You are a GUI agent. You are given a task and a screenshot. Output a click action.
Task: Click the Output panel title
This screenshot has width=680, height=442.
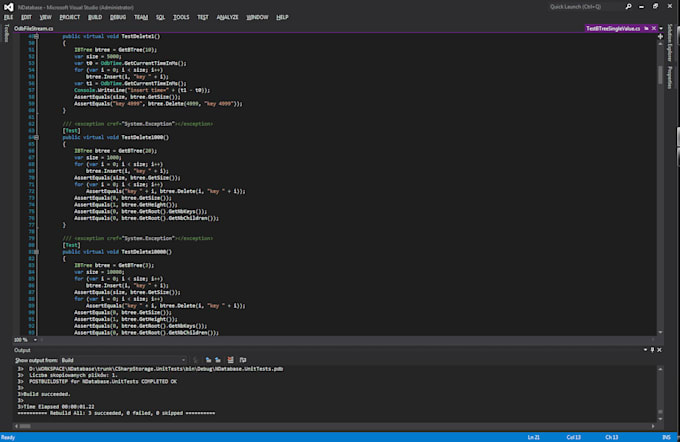(22, 350)
